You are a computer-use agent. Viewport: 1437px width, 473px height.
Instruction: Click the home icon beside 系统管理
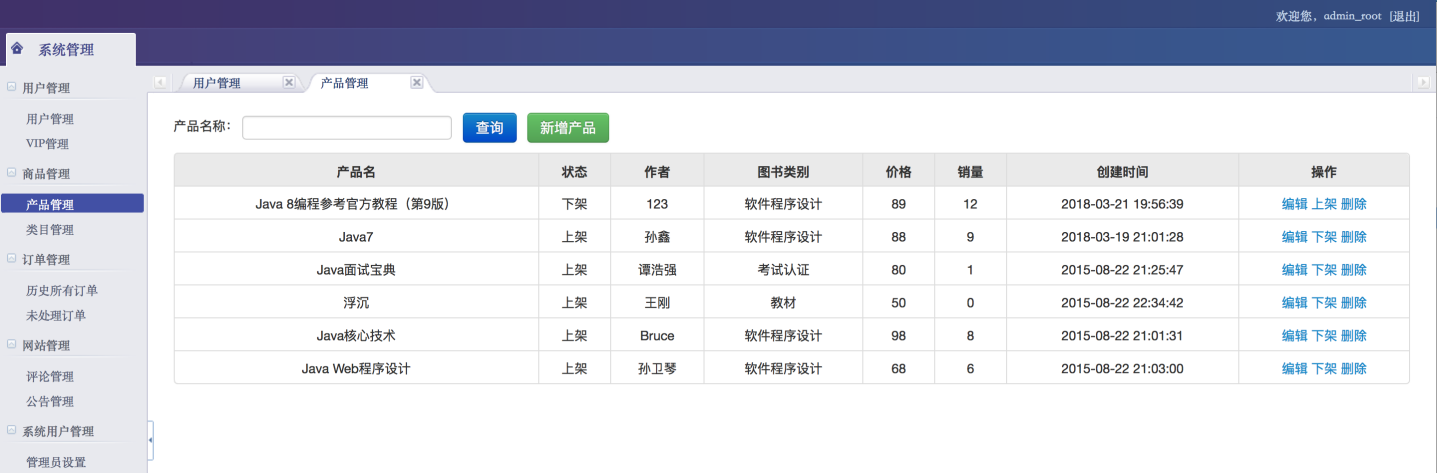pyautogui.click(x=17, y=48)
